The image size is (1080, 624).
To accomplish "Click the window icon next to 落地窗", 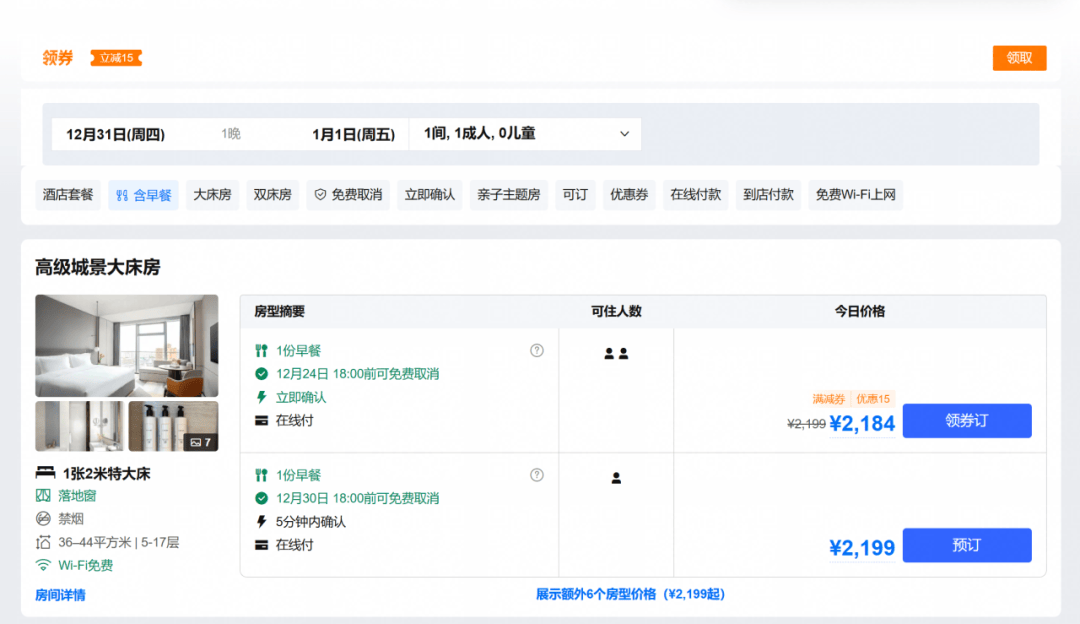I will click(43, 496).
